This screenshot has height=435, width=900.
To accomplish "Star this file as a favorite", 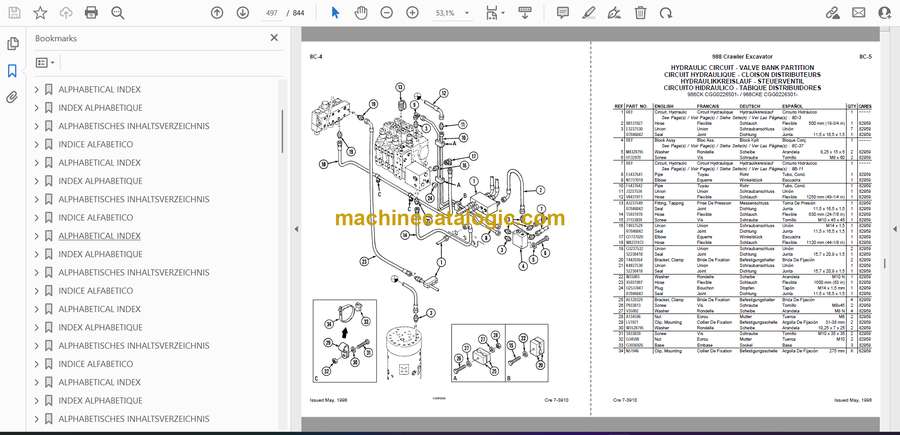I will 40,13.
